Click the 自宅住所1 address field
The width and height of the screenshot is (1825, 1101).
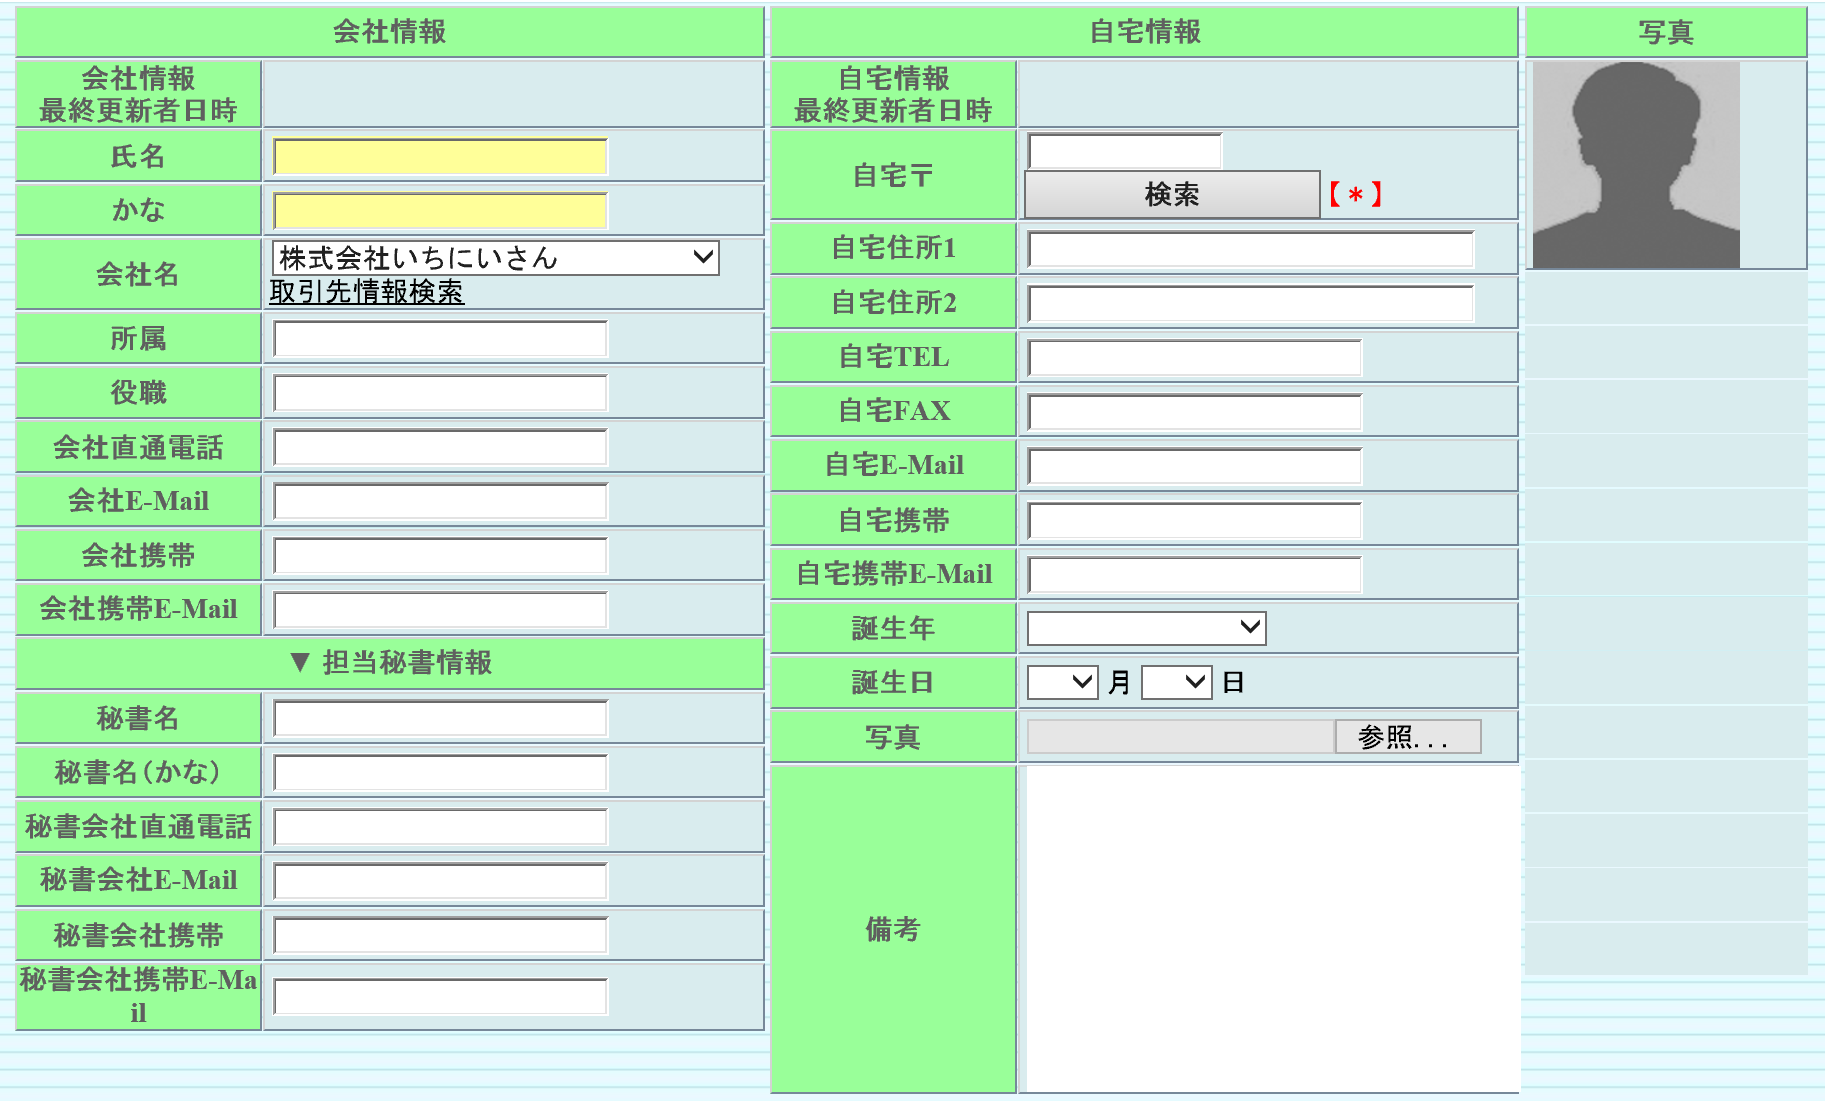(x=1250, y=249)
